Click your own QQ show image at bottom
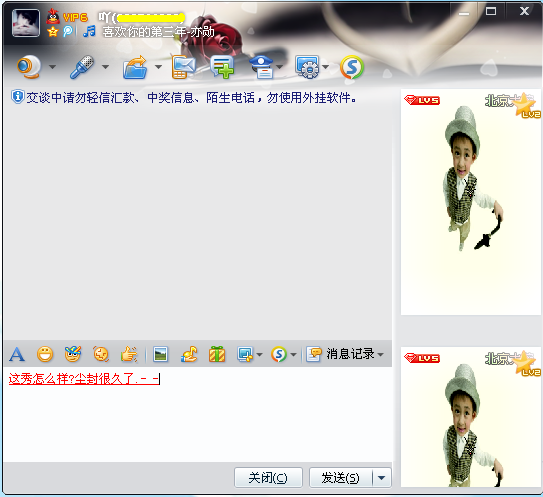The width and height of the screenshot is (543, 497). (x=471, y=417)
